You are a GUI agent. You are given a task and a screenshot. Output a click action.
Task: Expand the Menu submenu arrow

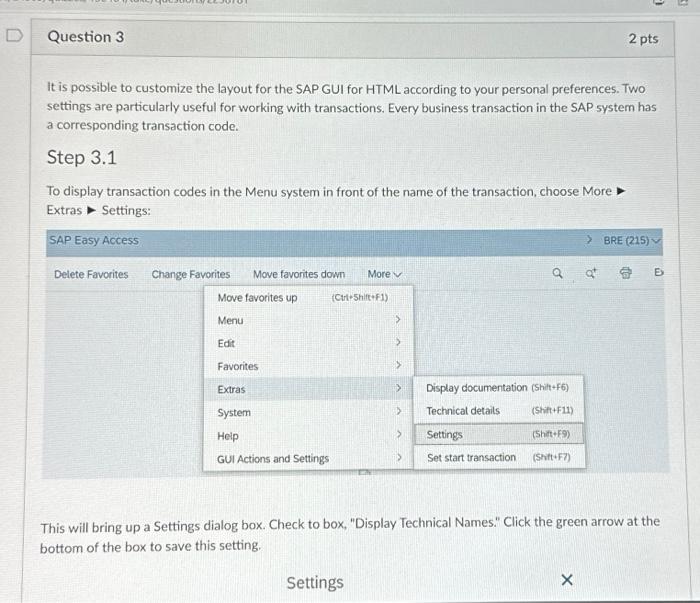point(398,320)
